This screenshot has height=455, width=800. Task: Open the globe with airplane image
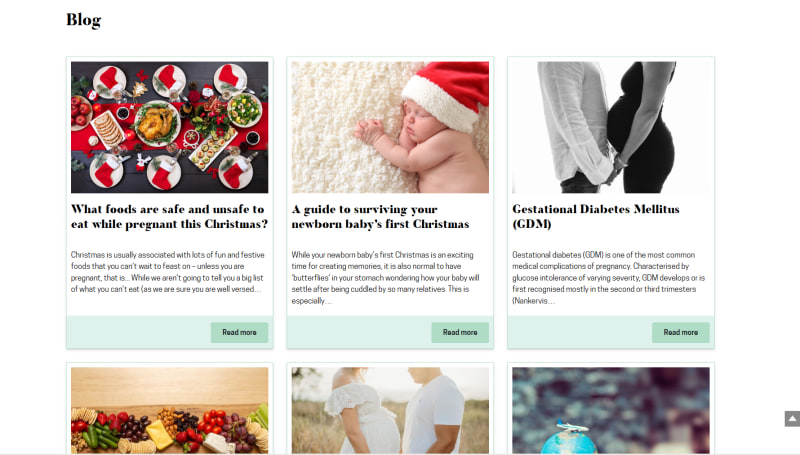[x=611, y=410]
